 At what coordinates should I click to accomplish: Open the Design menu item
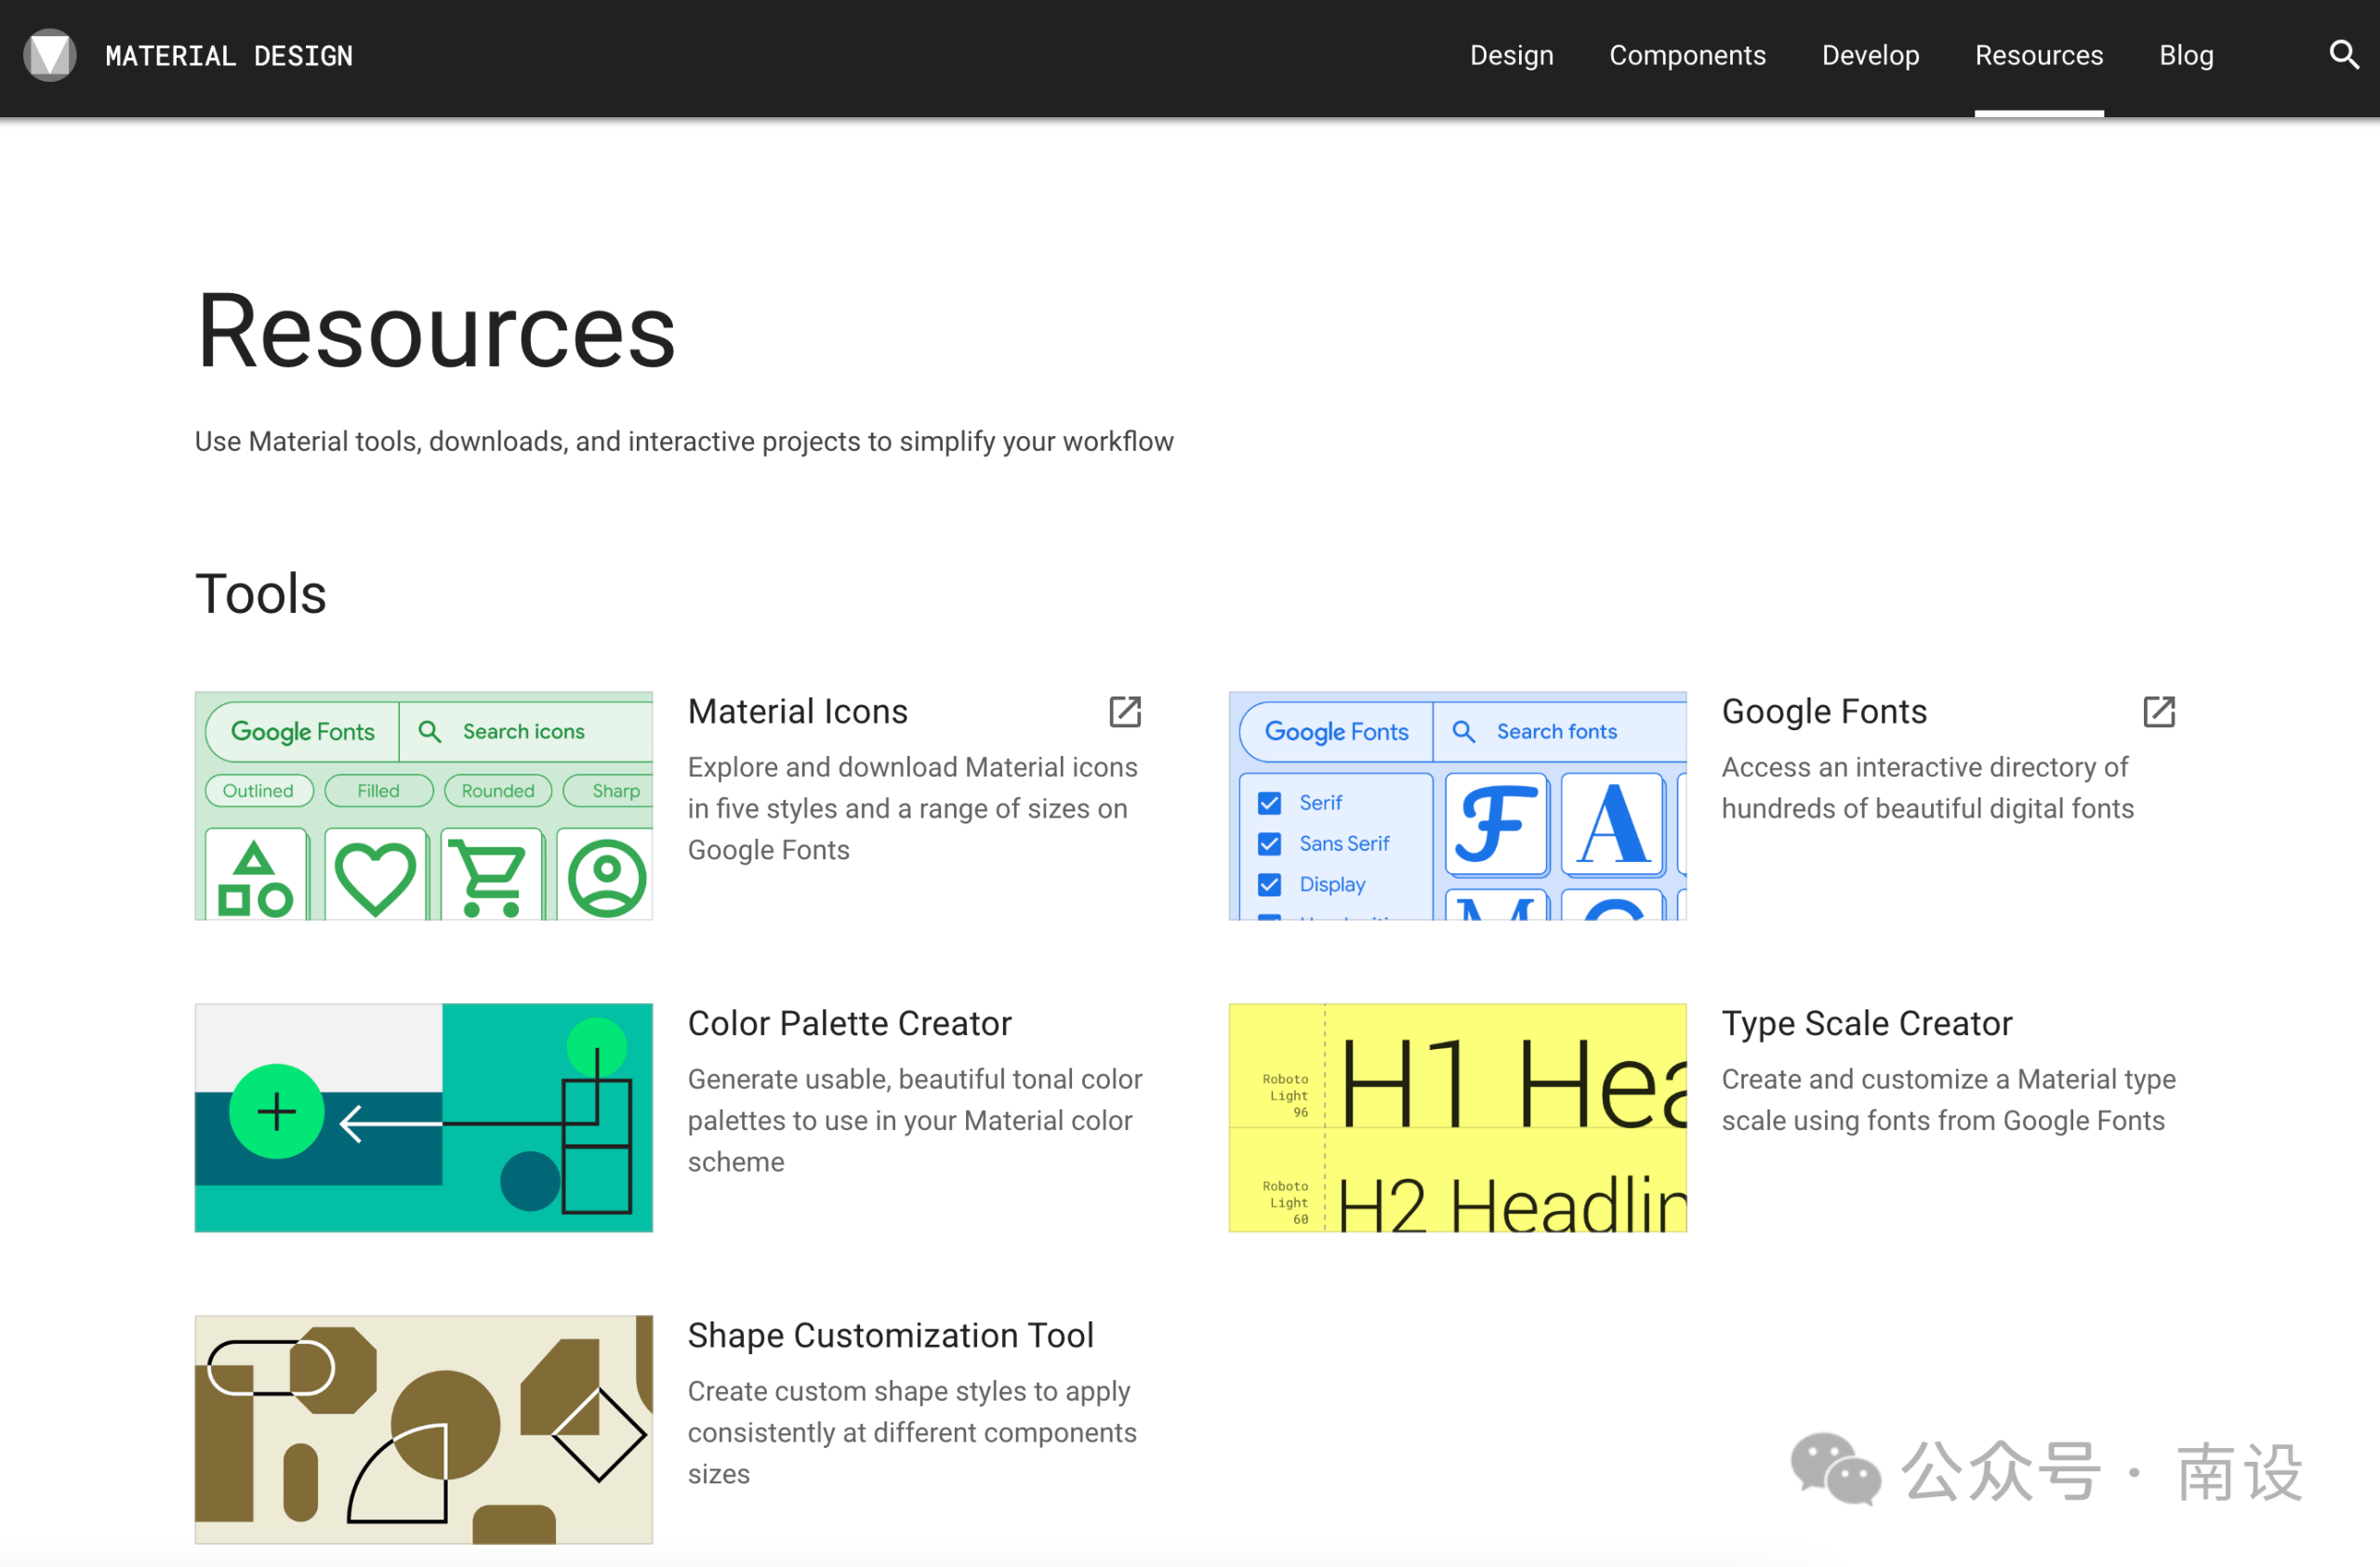1511,55
